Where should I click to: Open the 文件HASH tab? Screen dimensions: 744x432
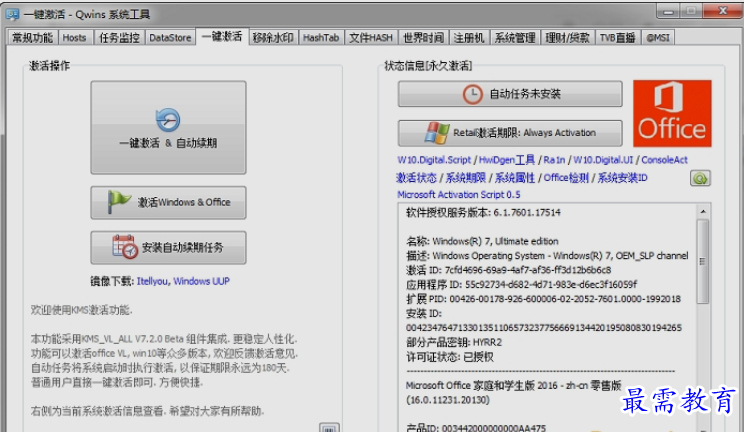[x=371, y=38]
